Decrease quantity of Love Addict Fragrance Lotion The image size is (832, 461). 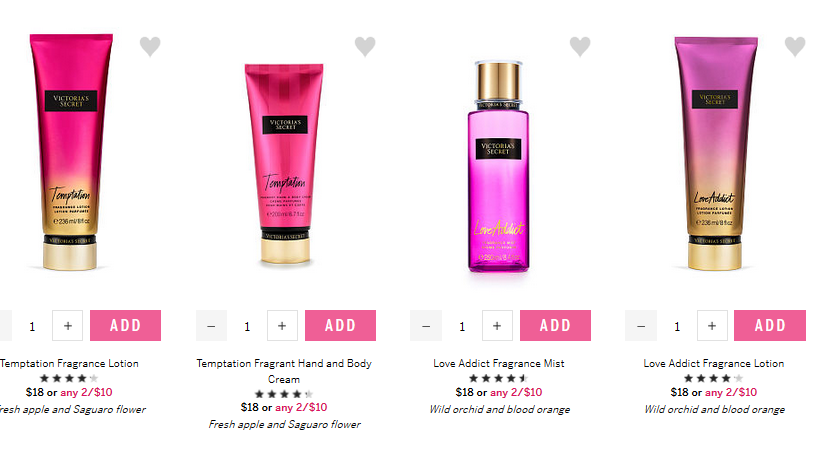coord(641,326)
